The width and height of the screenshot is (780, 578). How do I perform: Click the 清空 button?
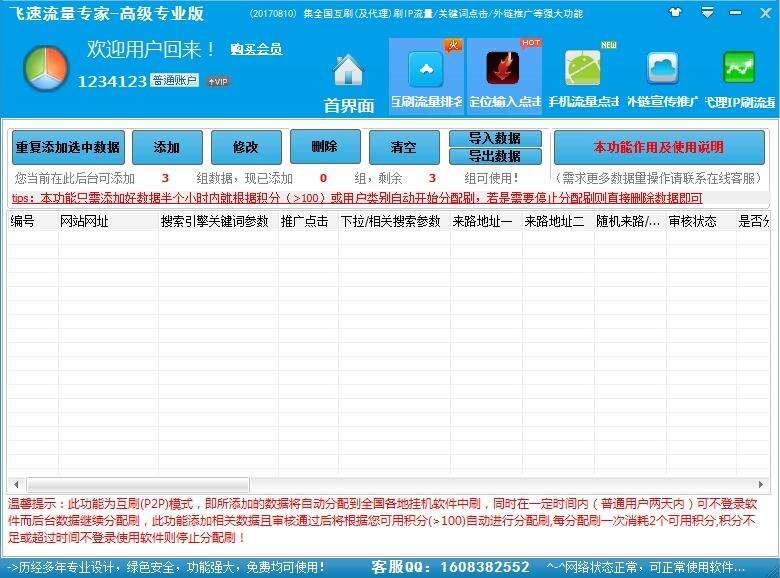pyautogui.click(x=404, y=147)
